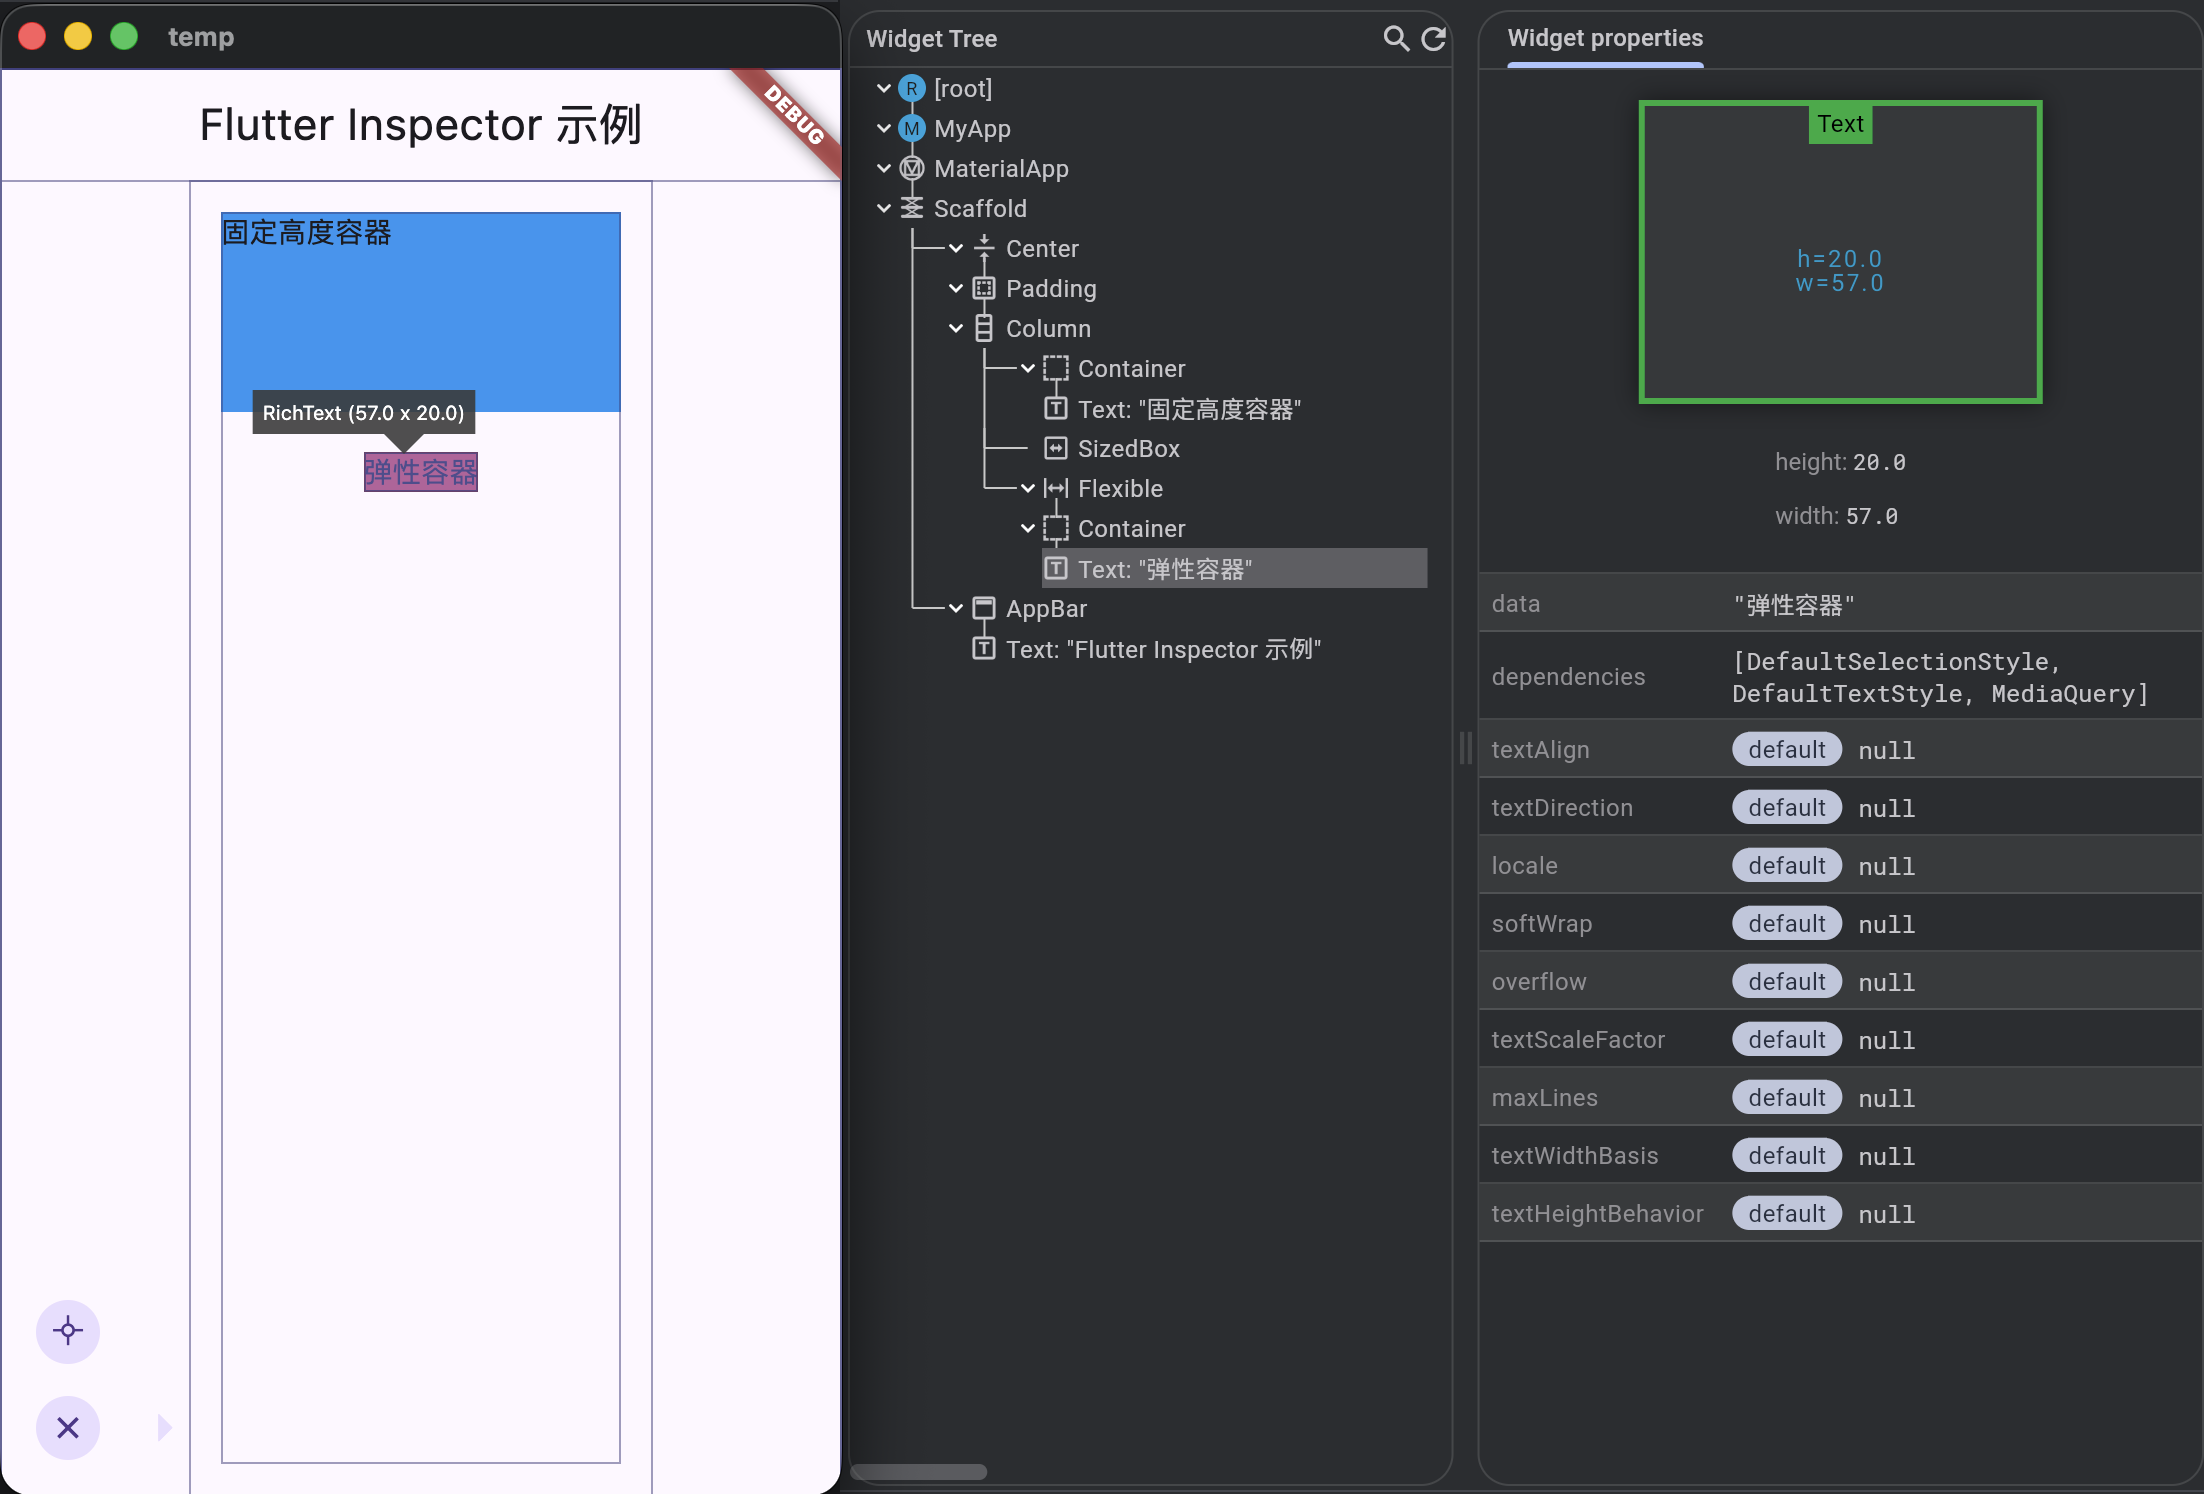Collapse the MyApp node
The height and width of the screenshot is (1494, 2204).
(x=884, y=129)
